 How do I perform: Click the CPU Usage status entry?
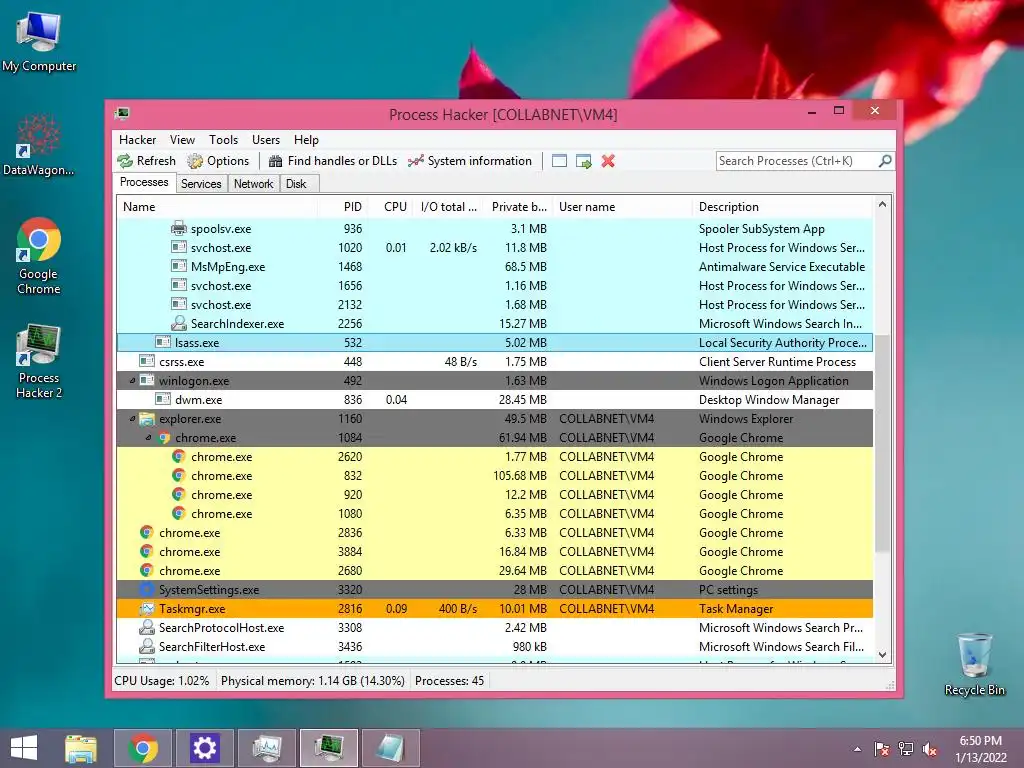coord(162,680)
